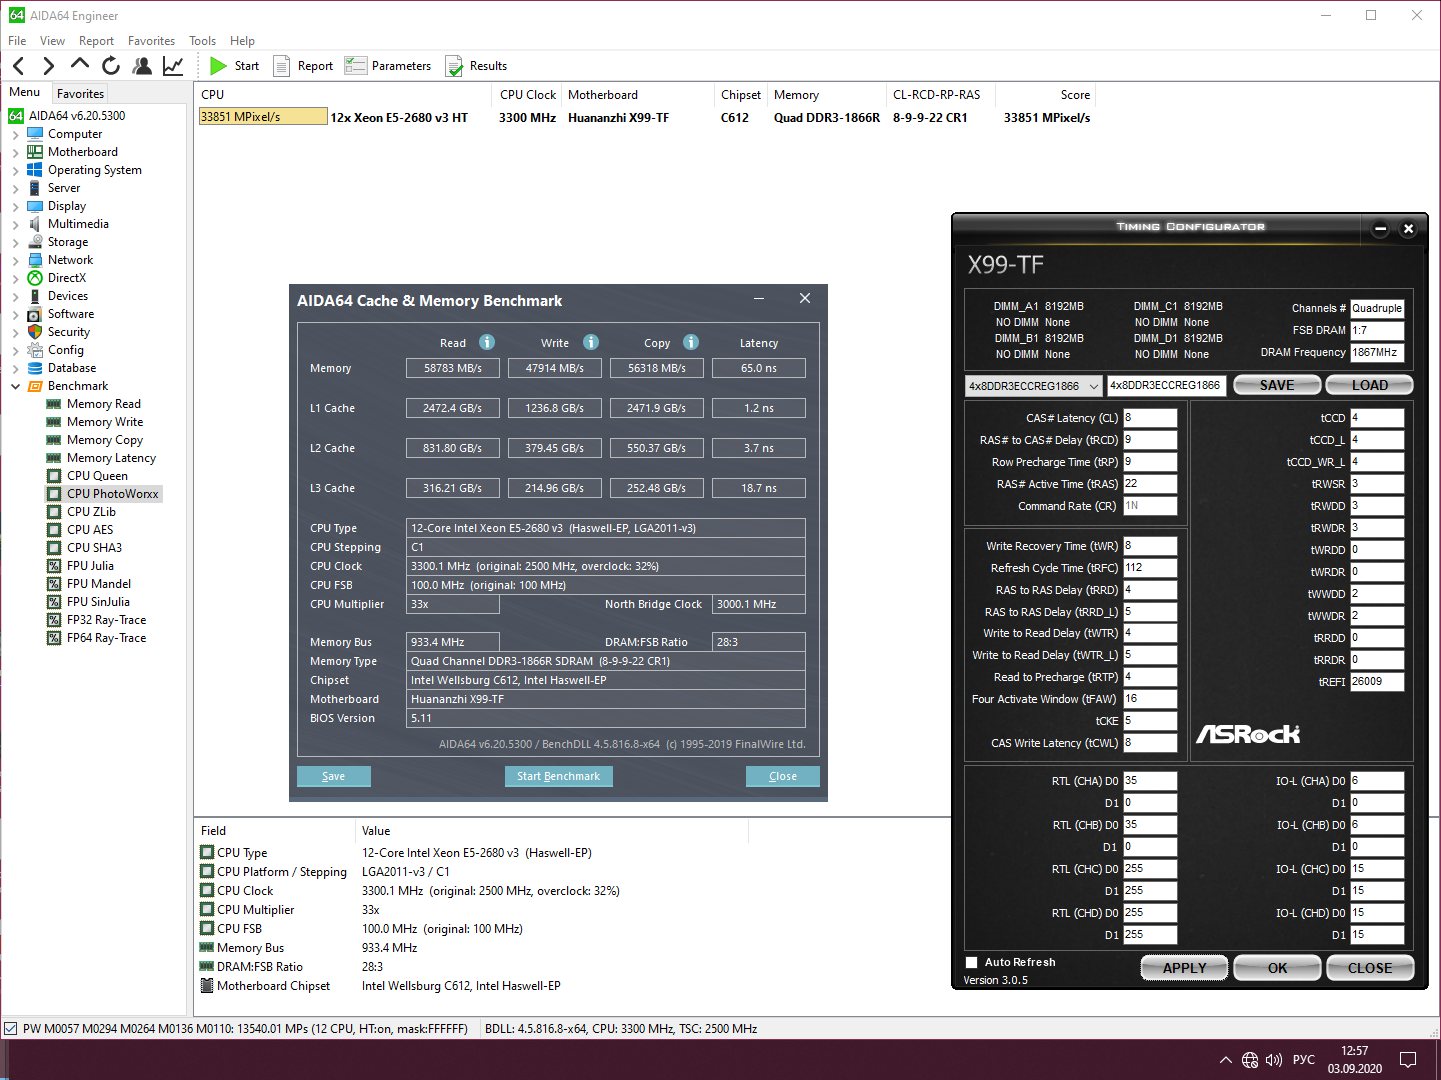Open the 4x8DDR3ECCREG1866 profile dropdown

pyautogui.click(x=1034, y=386)
